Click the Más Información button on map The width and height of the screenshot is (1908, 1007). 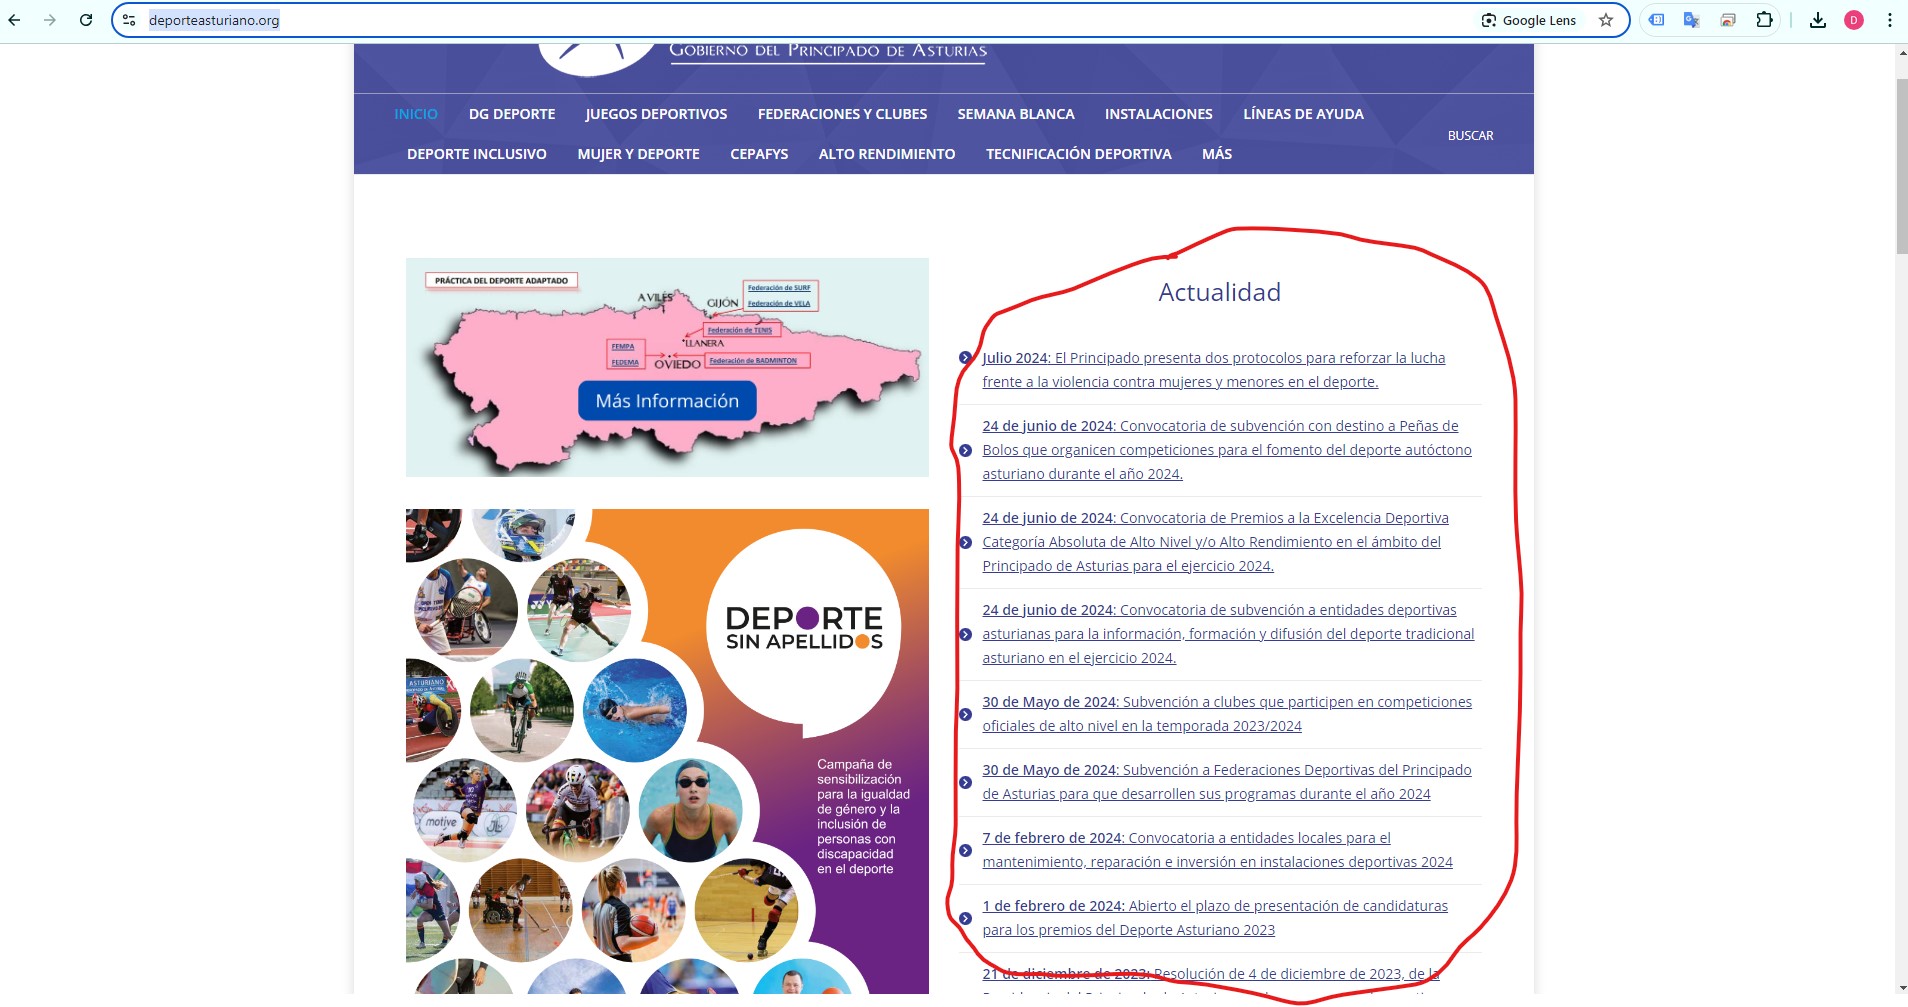point(667,401)
